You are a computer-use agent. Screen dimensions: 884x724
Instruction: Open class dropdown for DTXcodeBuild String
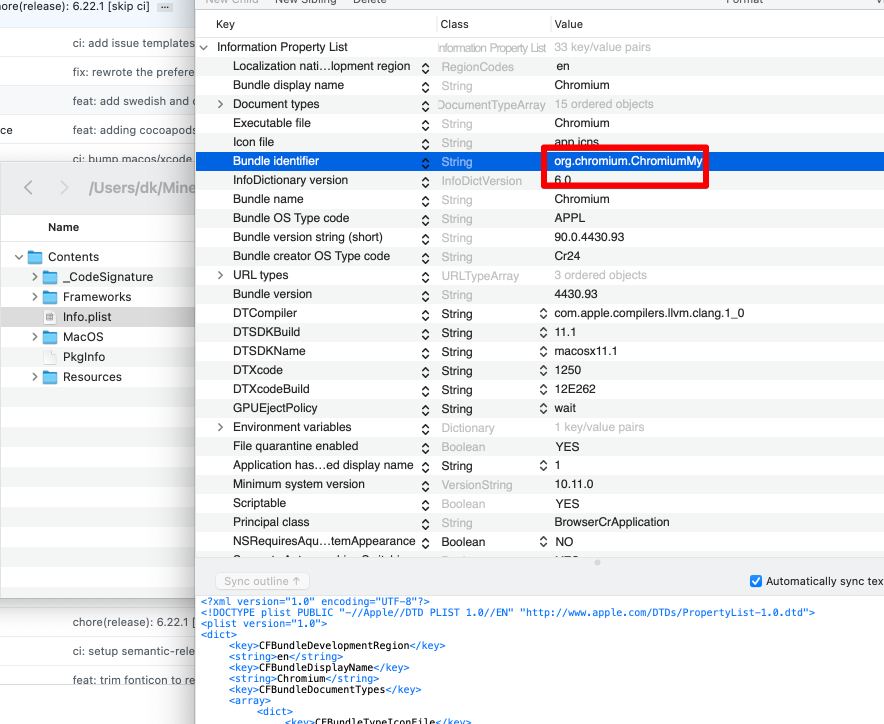(543, 390)
